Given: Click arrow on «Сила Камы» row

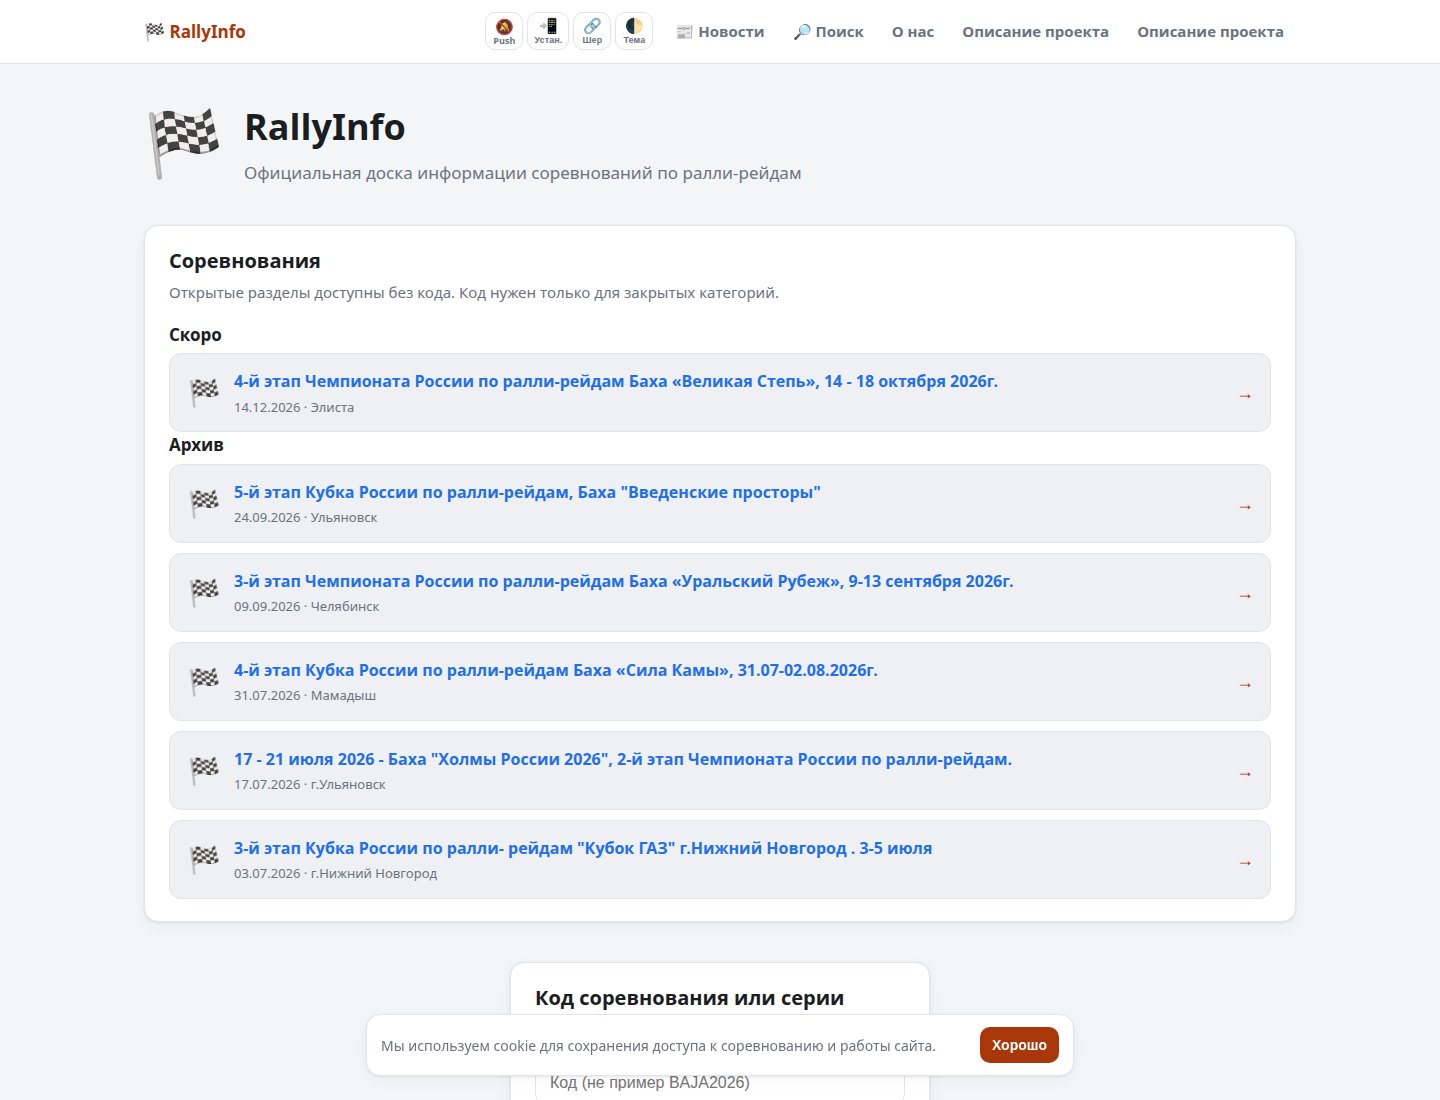Looking at the screenshot, I should pos(1245,685).
